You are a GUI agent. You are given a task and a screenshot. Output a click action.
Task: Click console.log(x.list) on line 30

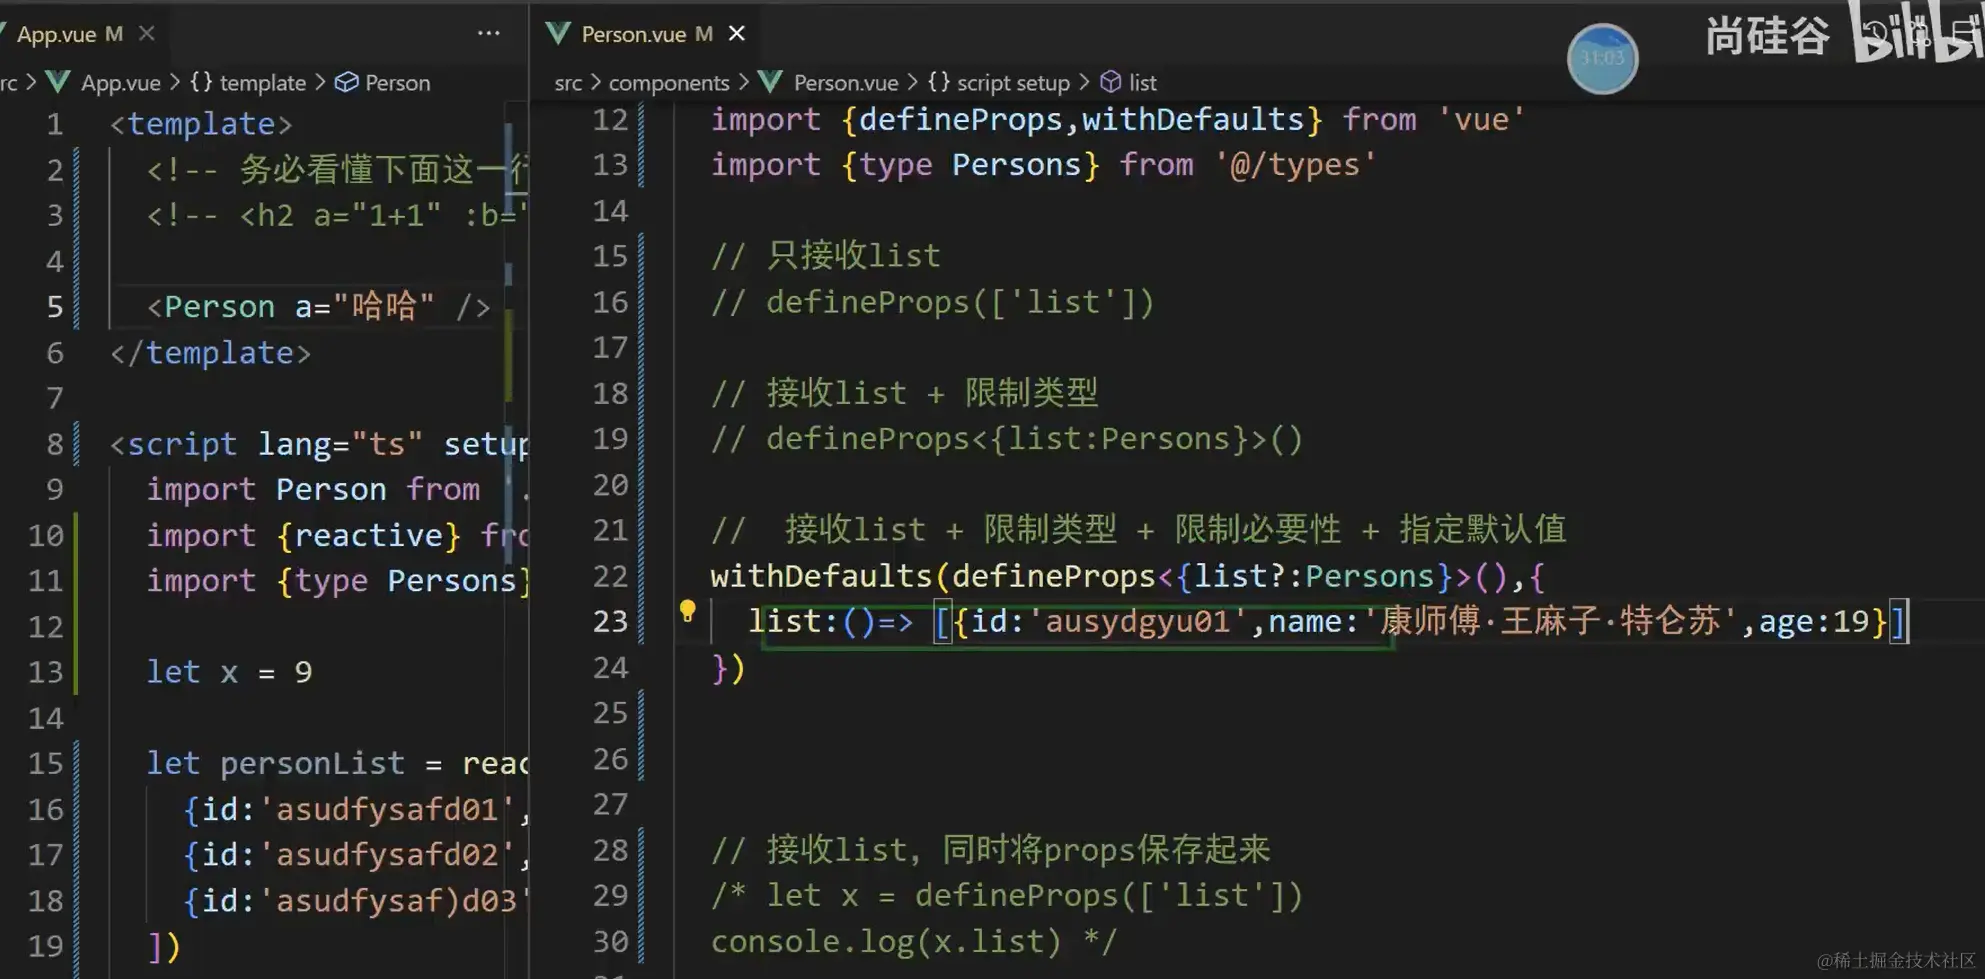[x=885, y=941]
